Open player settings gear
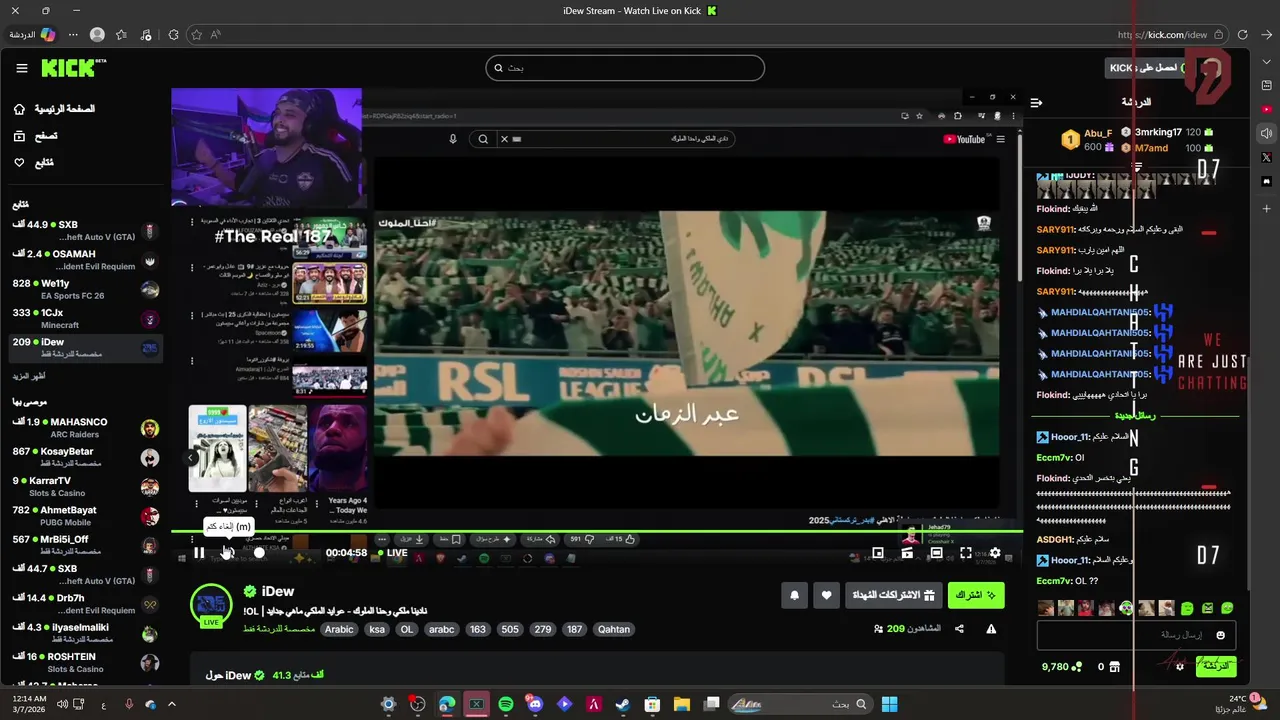The width and height of the screenshot is (1280, 720). pos(994,553)
